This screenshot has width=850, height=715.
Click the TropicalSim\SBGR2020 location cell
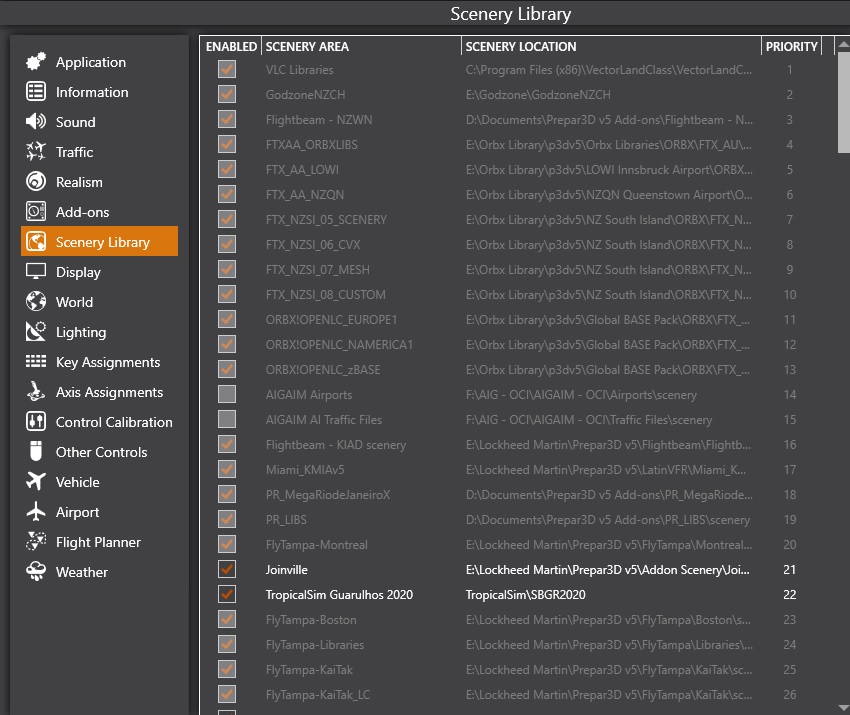point(525,595)
